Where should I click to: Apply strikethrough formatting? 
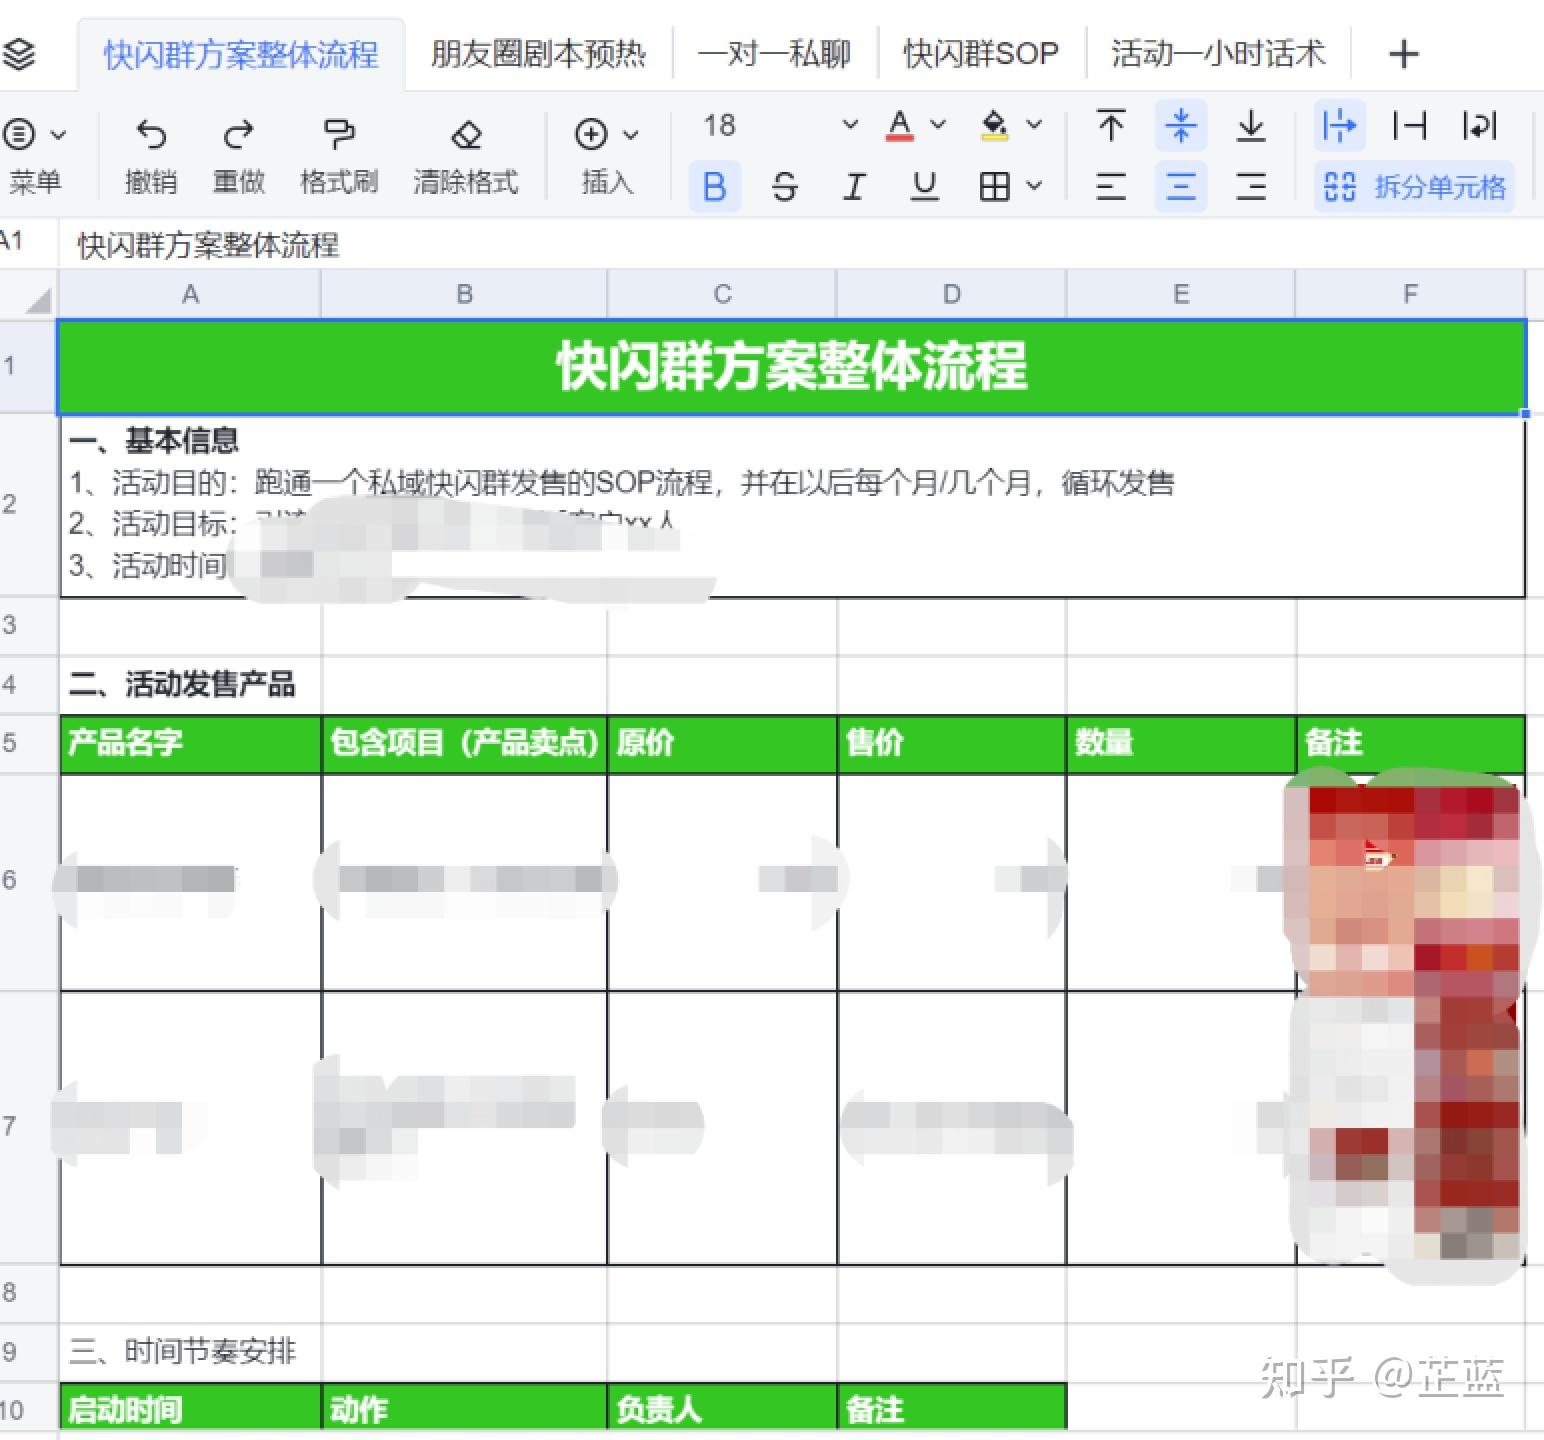click(x=785, y=187)
